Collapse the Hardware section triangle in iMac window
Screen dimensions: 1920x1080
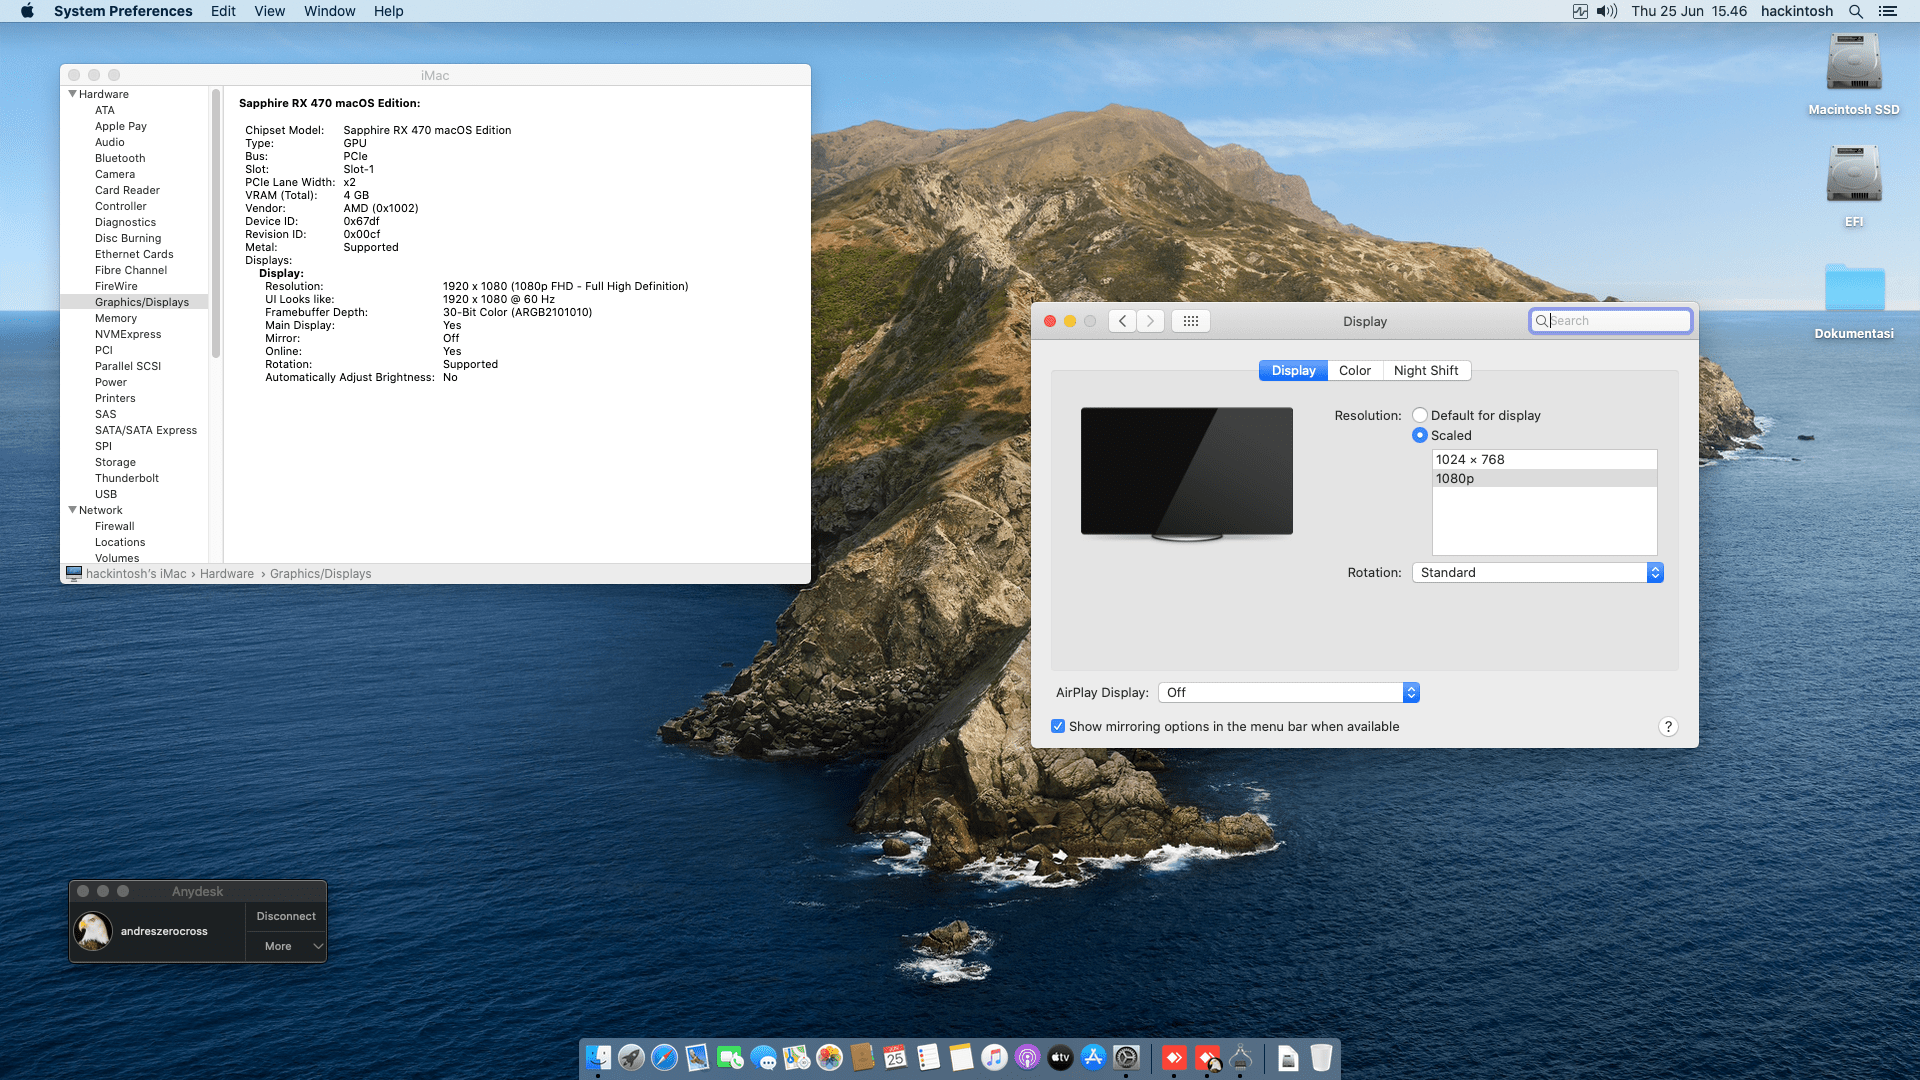click(72, 94)
